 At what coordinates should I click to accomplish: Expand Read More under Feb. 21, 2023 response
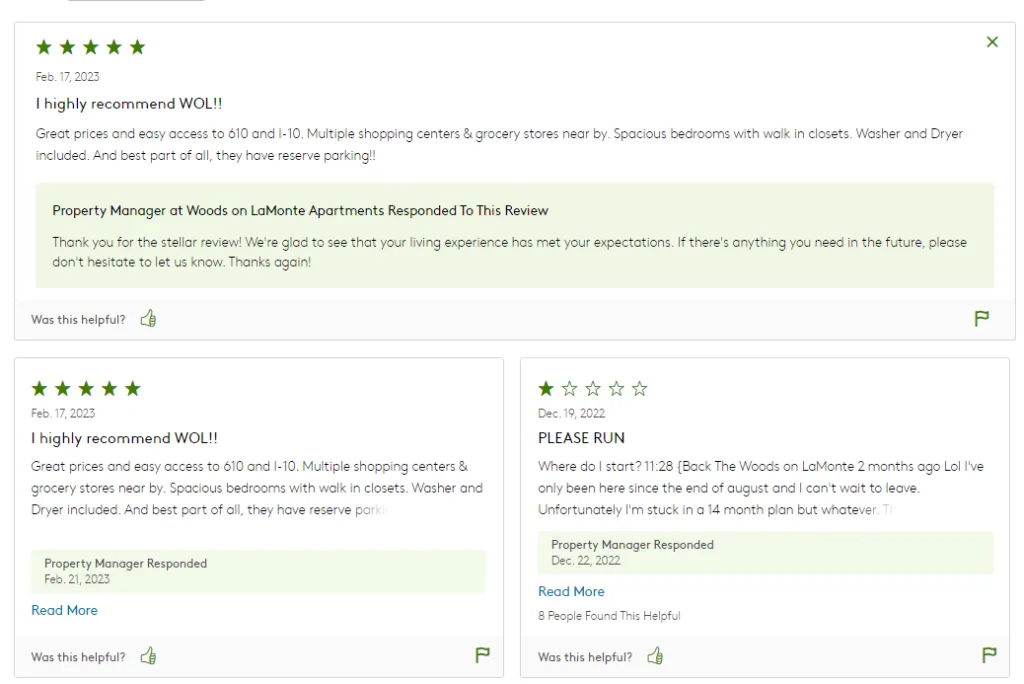(64, 610)
